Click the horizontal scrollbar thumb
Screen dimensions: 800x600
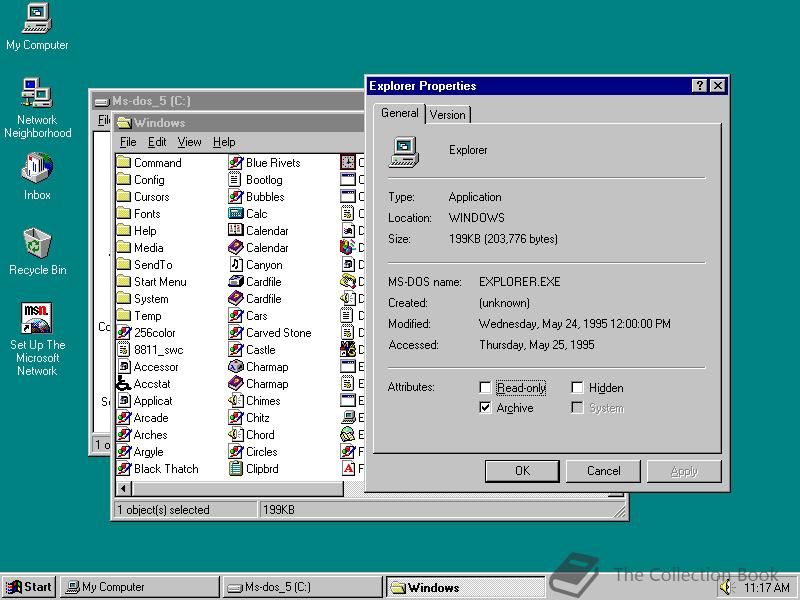click(238, 489)
